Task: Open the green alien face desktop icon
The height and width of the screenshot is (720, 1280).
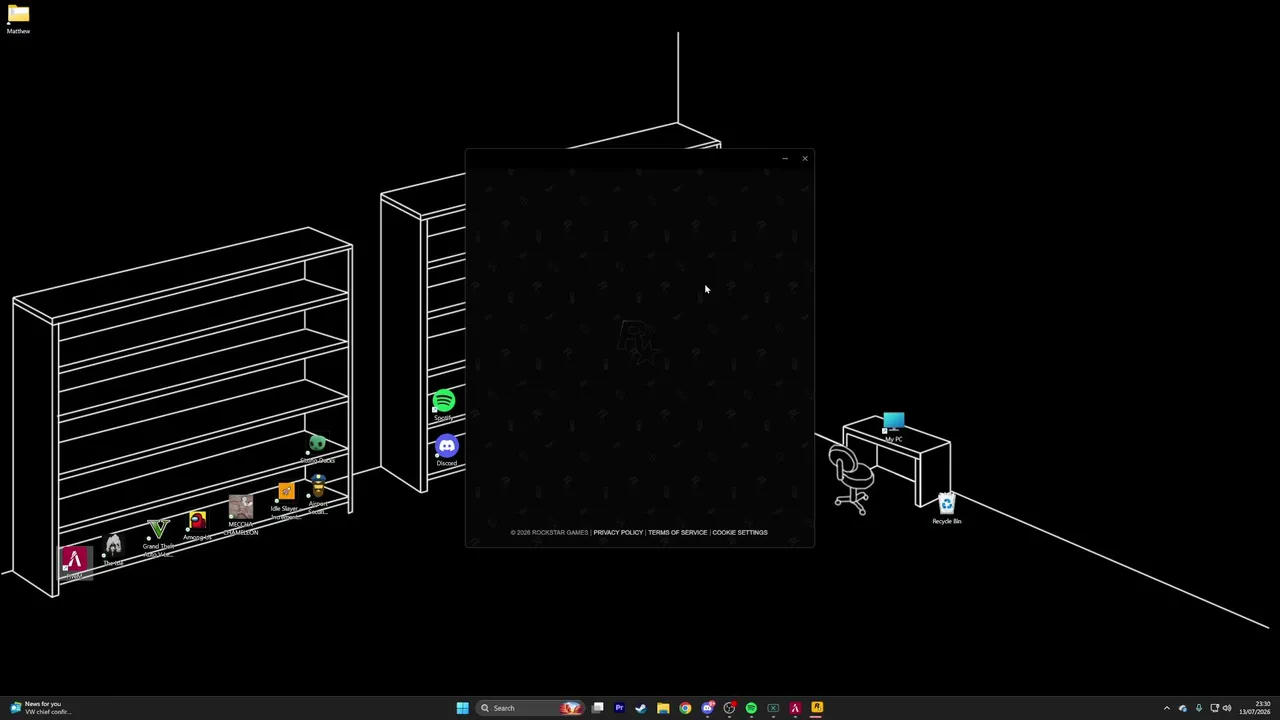Action: (317, 449)
